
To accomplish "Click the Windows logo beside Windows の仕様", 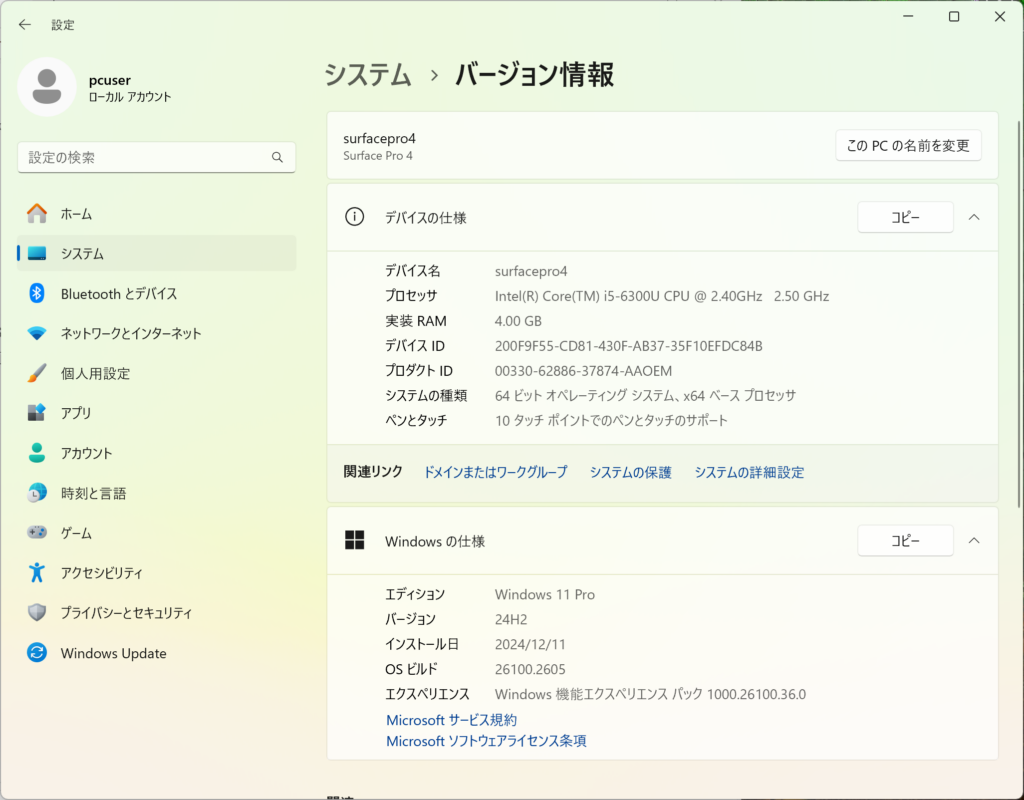I will coord(355,540).
